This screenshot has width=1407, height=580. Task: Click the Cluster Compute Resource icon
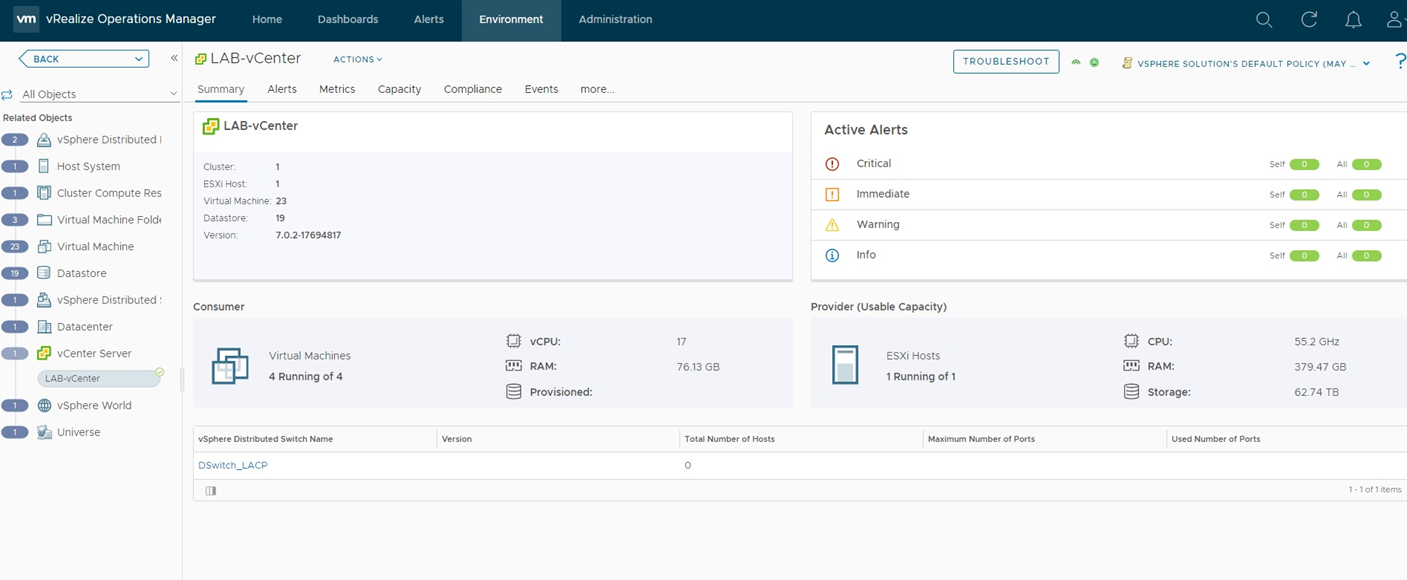point(44,193)
